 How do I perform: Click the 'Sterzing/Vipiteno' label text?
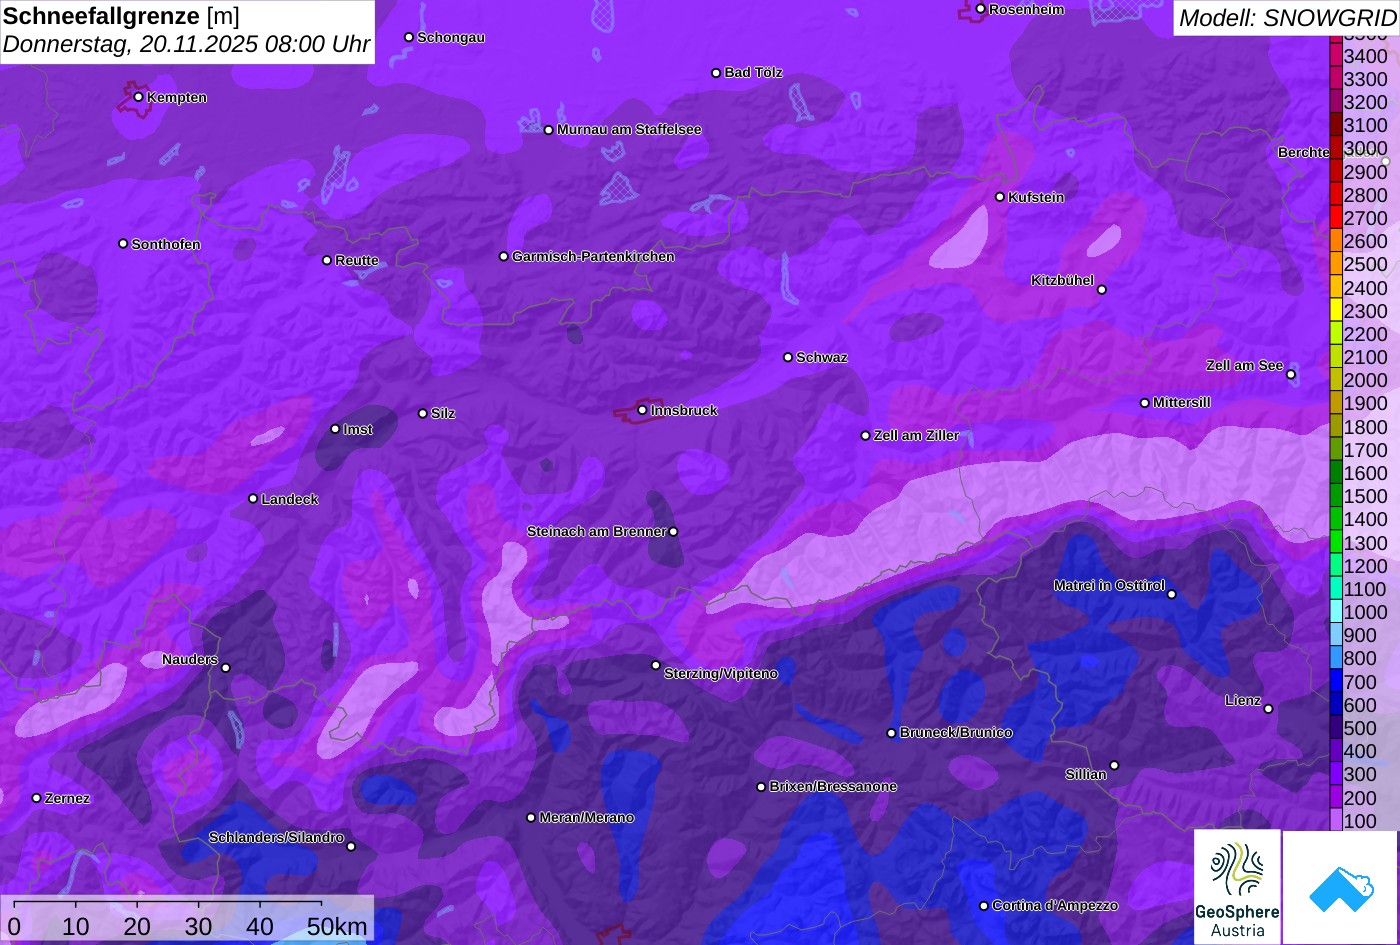coord(721,674)
